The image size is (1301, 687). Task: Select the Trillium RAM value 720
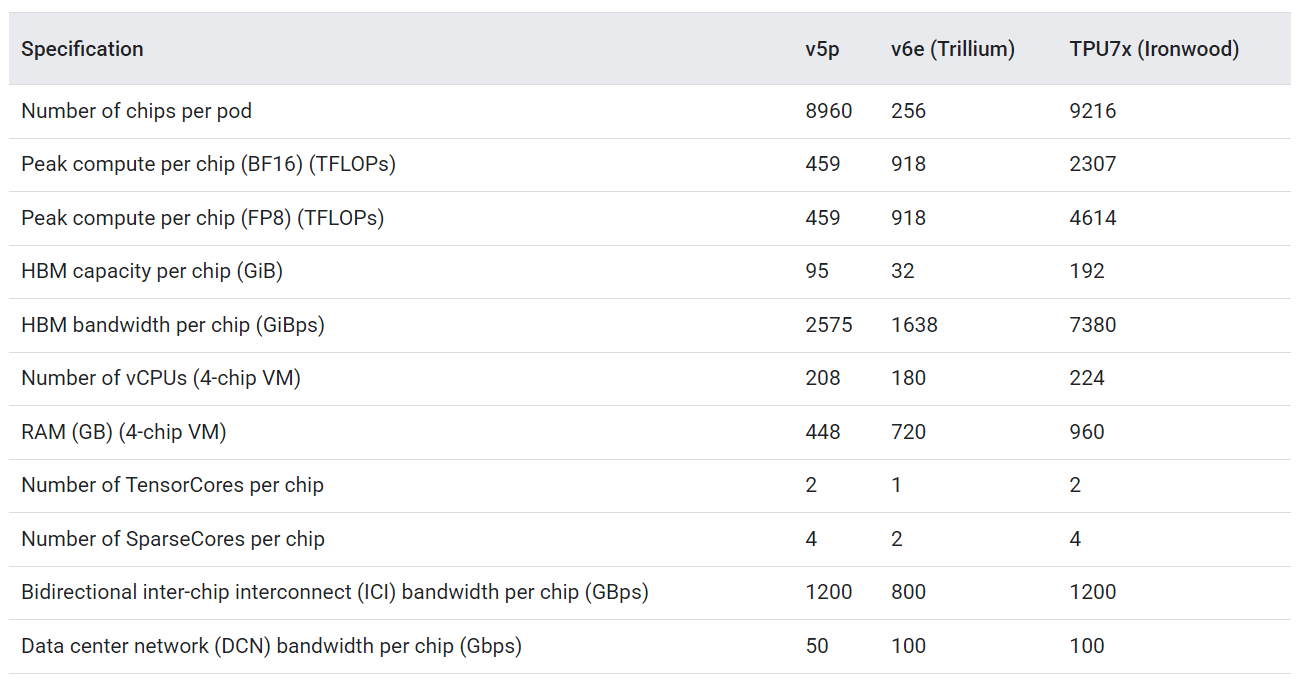(908, 432)
